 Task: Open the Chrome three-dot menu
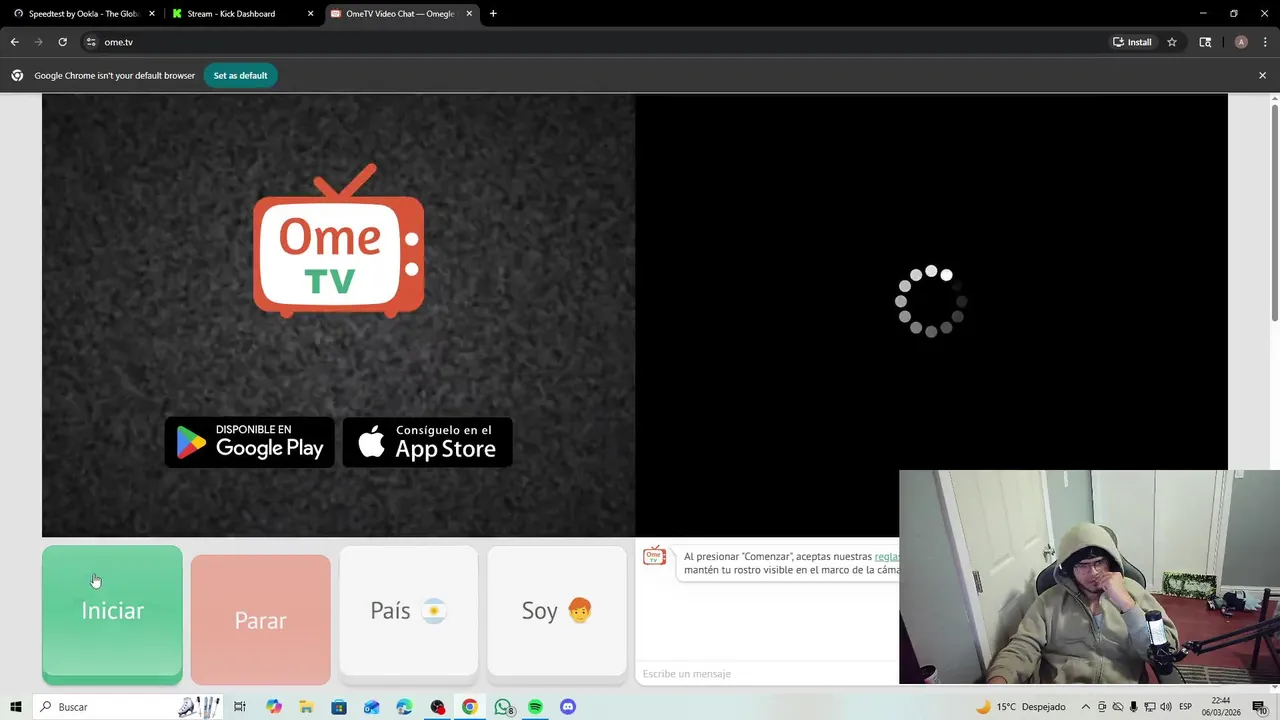[x=1266, y=42]
